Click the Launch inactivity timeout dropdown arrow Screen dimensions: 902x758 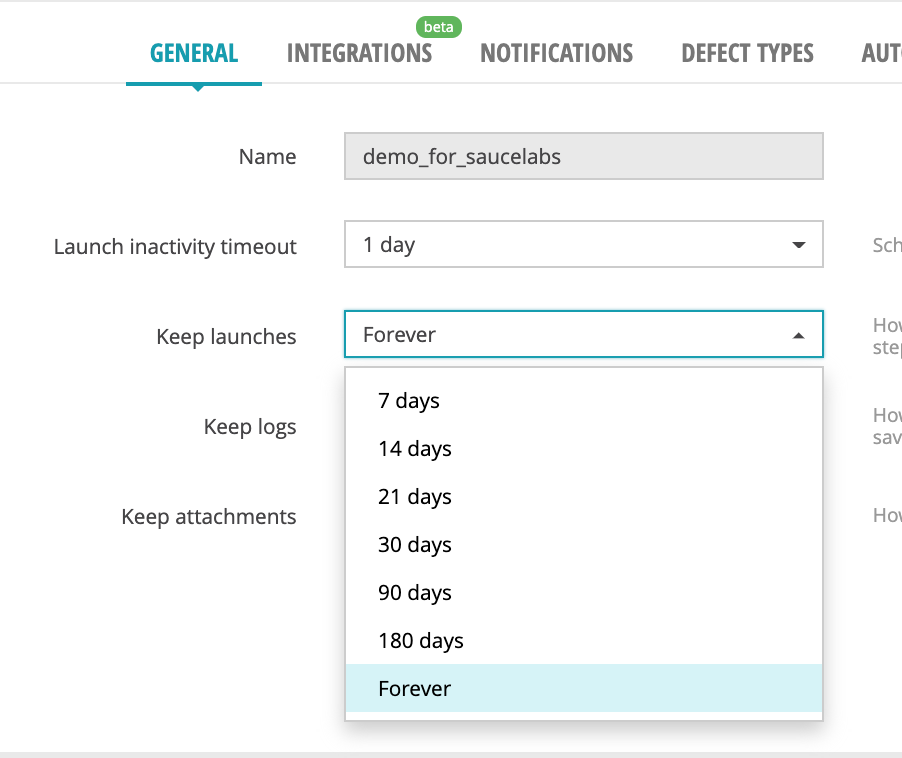tap(798, 244)
